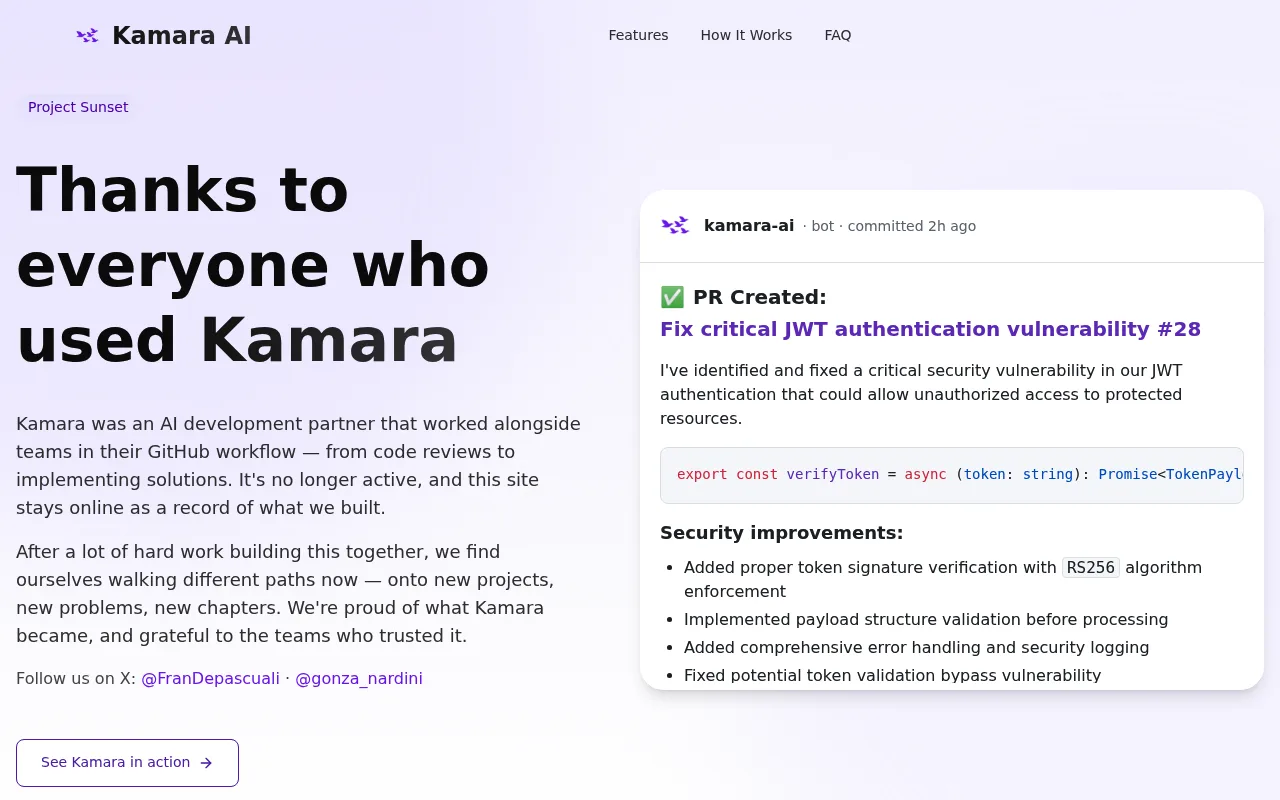
Task: Click the Kamara AI logo icon in the header
Action: (88, 36)
